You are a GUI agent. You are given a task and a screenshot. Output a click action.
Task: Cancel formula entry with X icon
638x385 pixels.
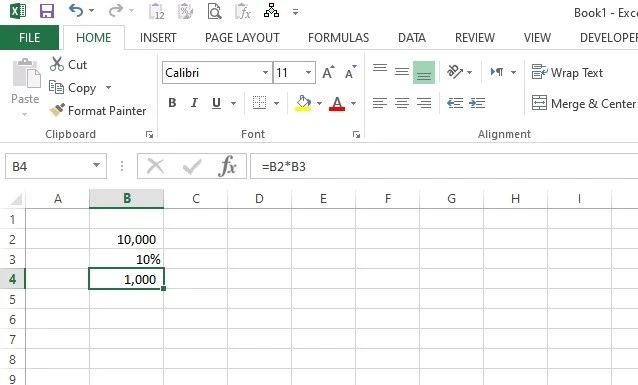click(155, 166)
